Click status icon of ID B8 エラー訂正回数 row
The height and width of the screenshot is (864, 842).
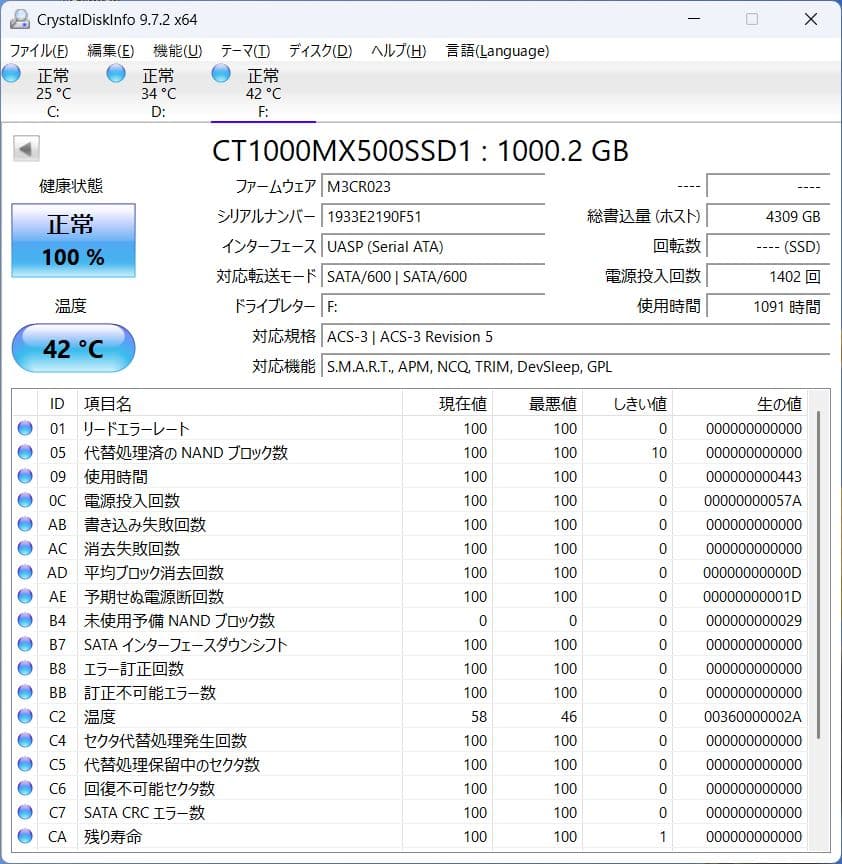point(25,668)
